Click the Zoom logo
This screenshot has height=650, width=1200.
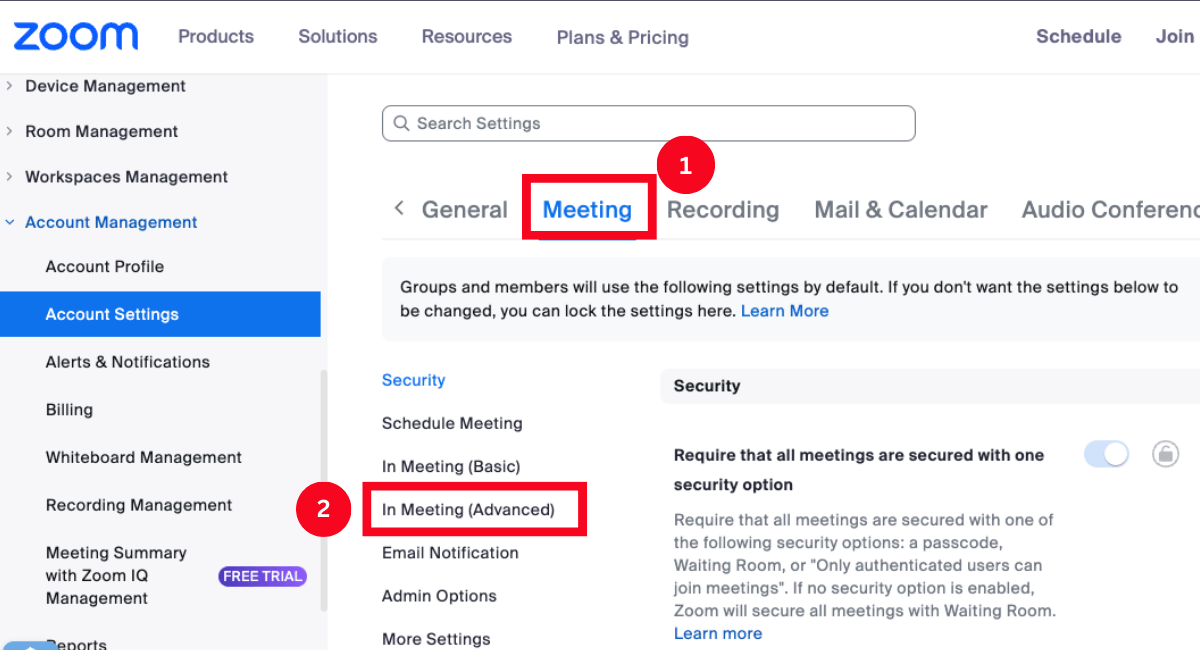click(x=76, y=37)
